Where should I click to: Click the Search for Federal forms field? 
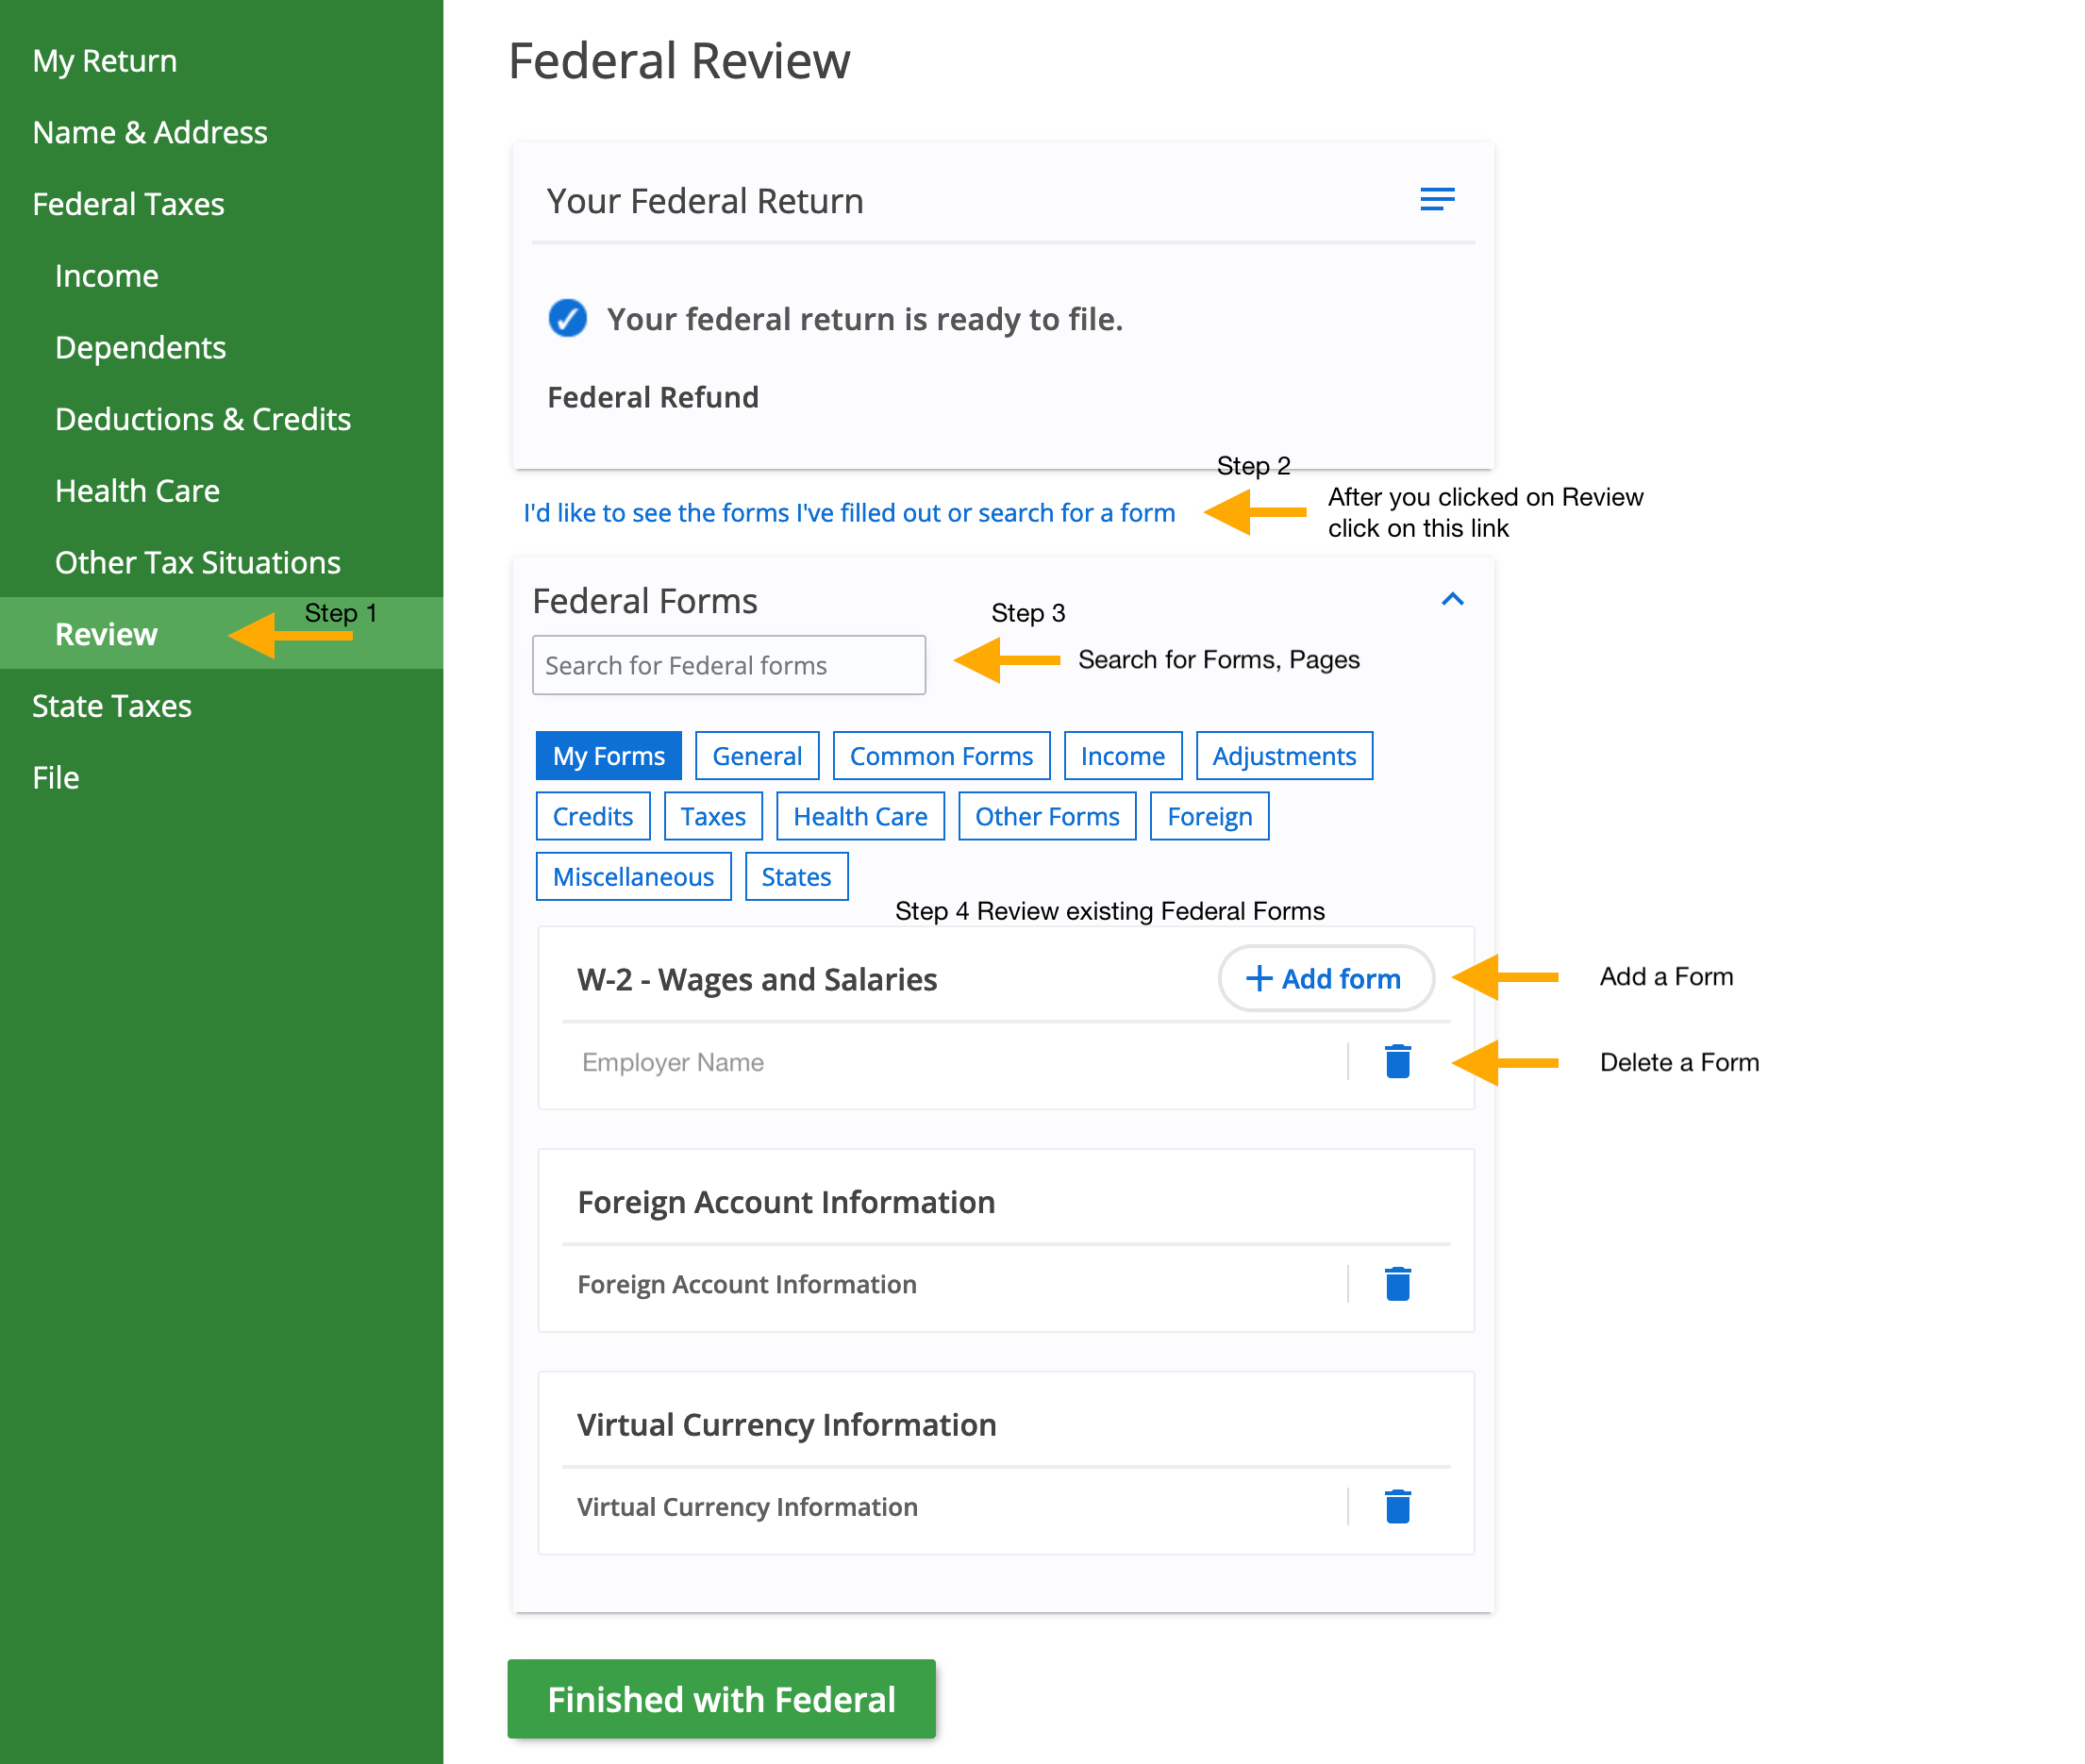click(728, 665)
